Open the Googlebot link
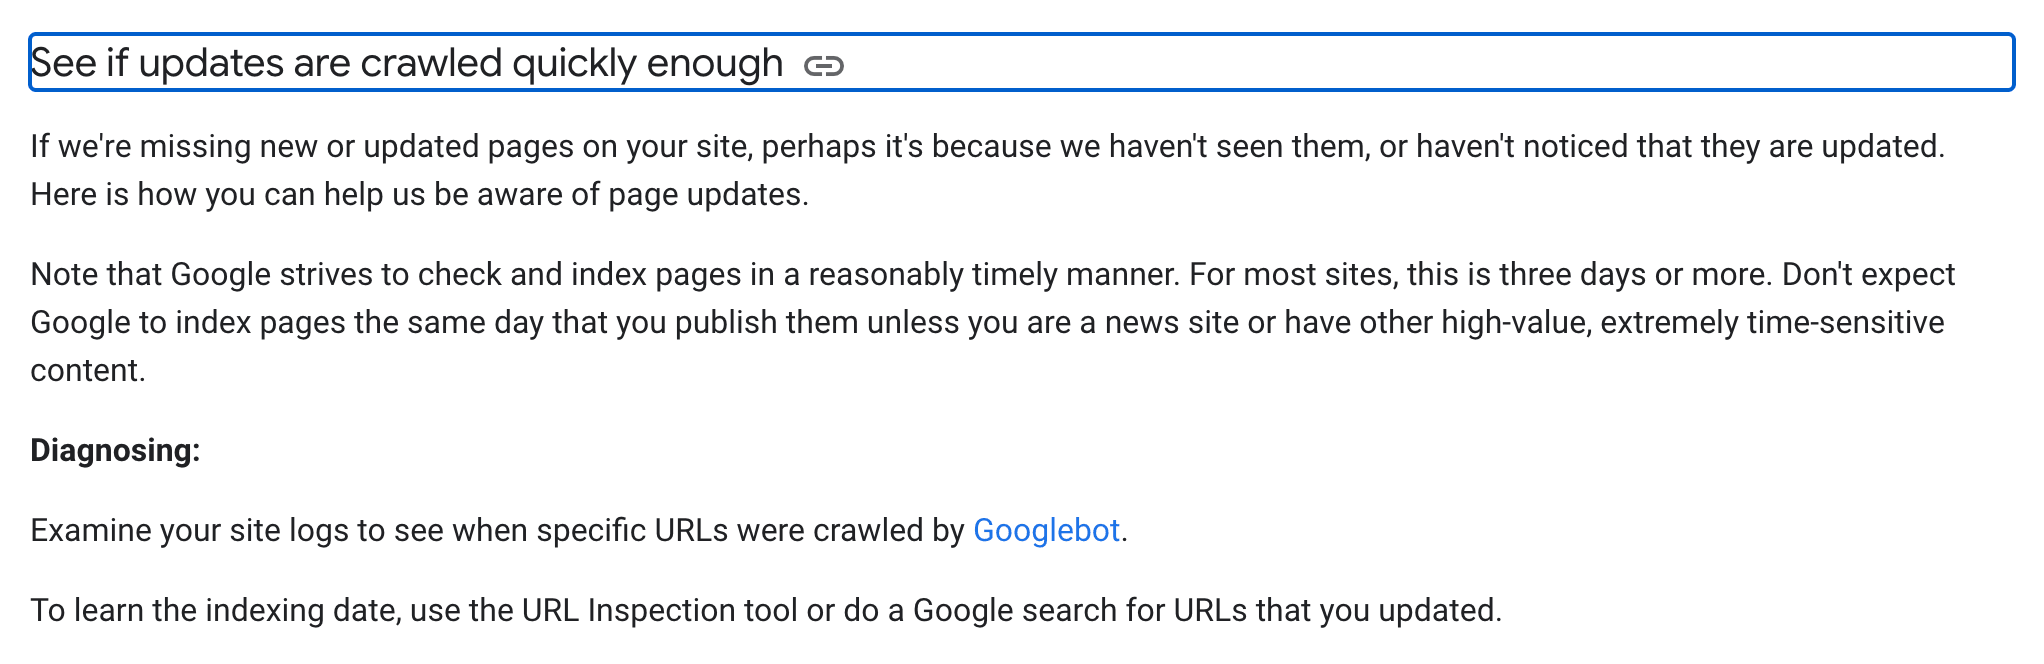The image size is (2044, 664). point(1046,530)
